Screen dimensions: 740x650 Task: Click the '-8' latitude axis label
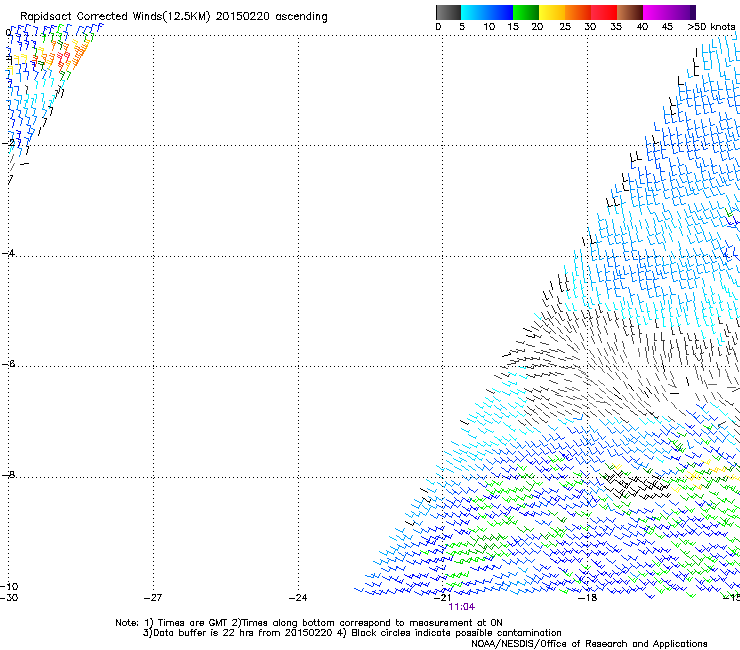[x=8, y=474]
